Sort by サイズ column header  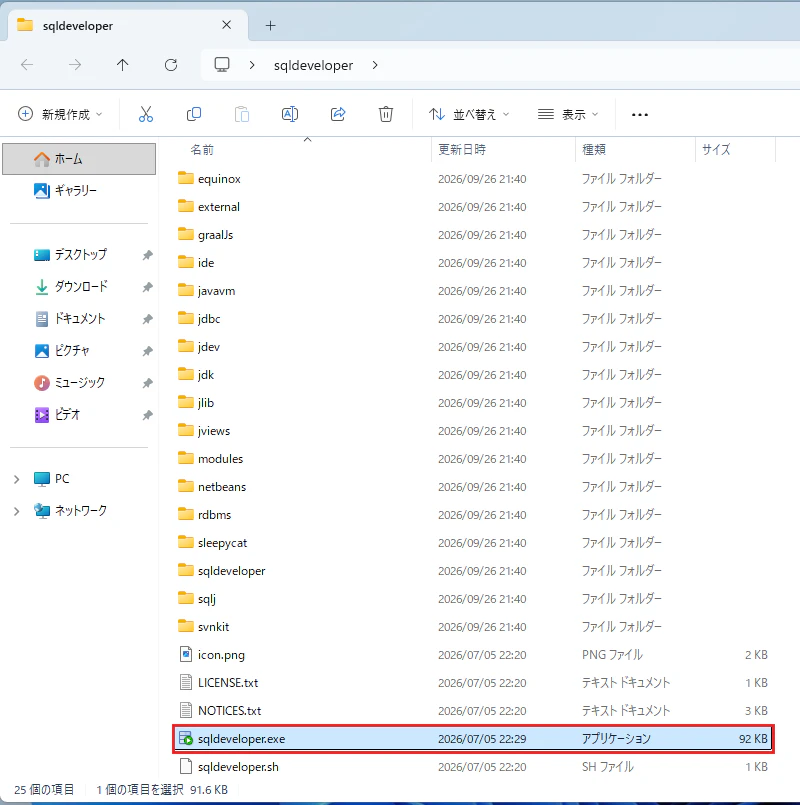point(716,149)
